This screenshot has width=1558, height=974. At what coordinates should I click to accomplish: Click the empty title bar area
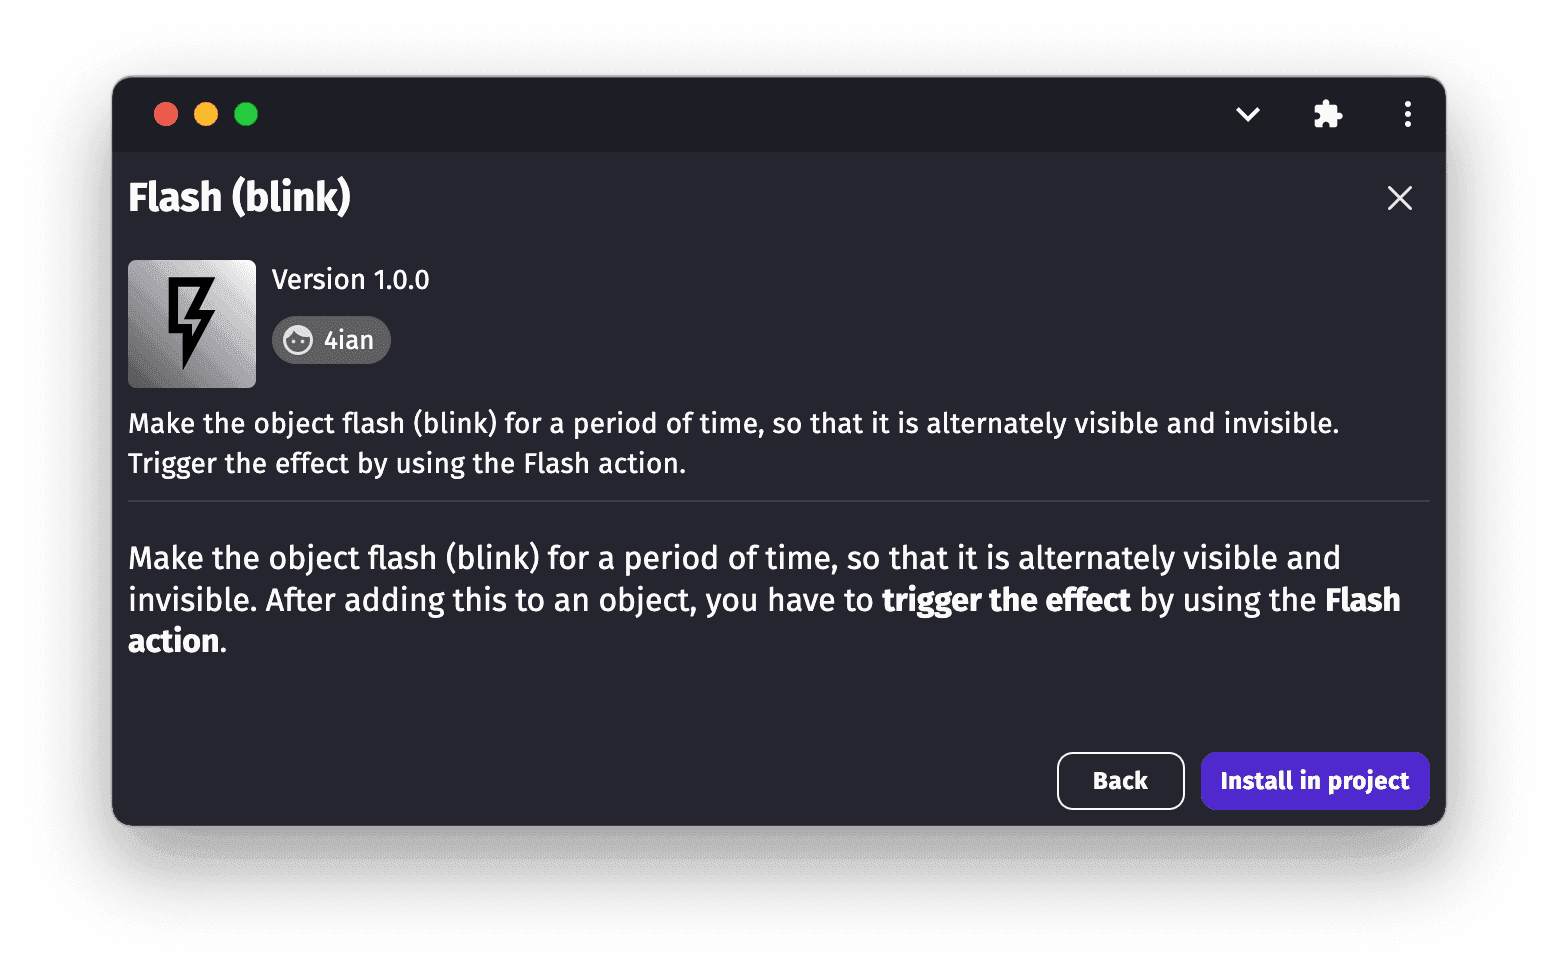click(740, 114)
